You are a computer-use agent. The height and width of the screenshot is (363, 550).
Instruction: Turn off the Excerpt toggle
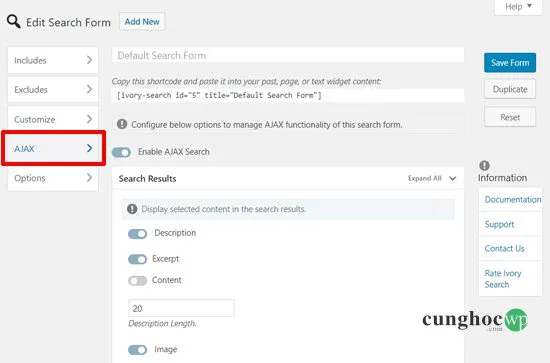click(x=138, y=259)
